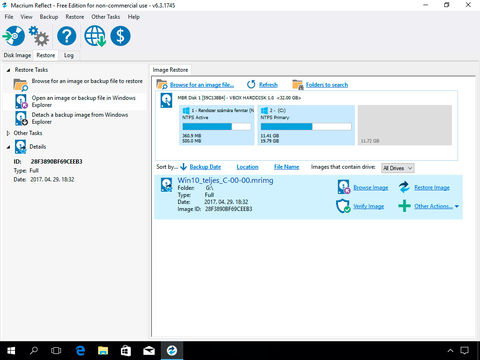Open the Other Actions dropdown arrow
The width and height of the screenshot is (480, 360).
[457, 206]
